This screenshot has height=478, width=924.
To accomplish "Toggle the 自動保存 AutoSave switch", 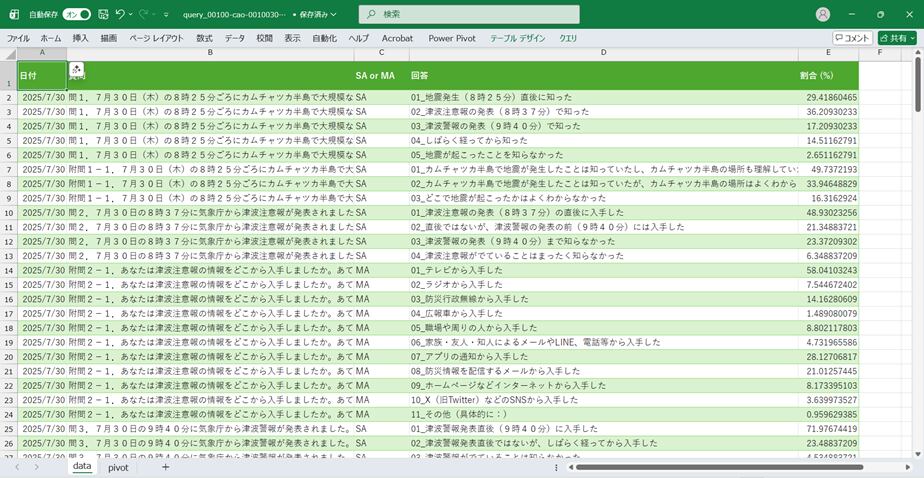I will [x=77, y=15].
